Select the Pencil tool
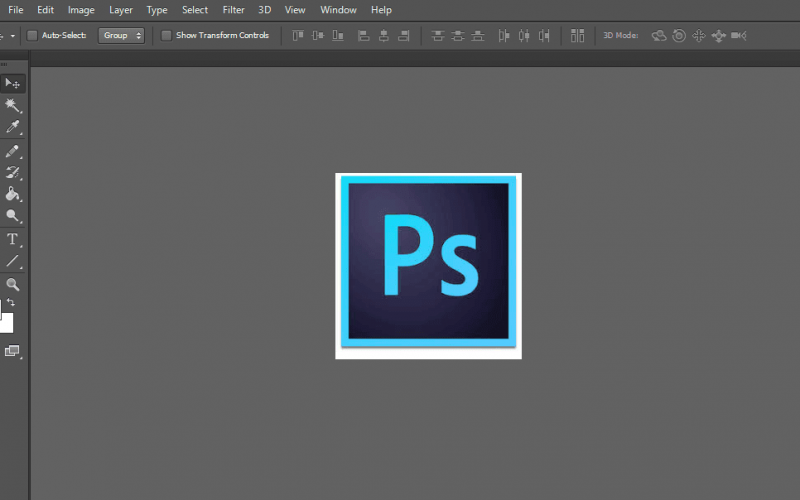Screen dimensions: 800x500 click(x=12, y=151)
